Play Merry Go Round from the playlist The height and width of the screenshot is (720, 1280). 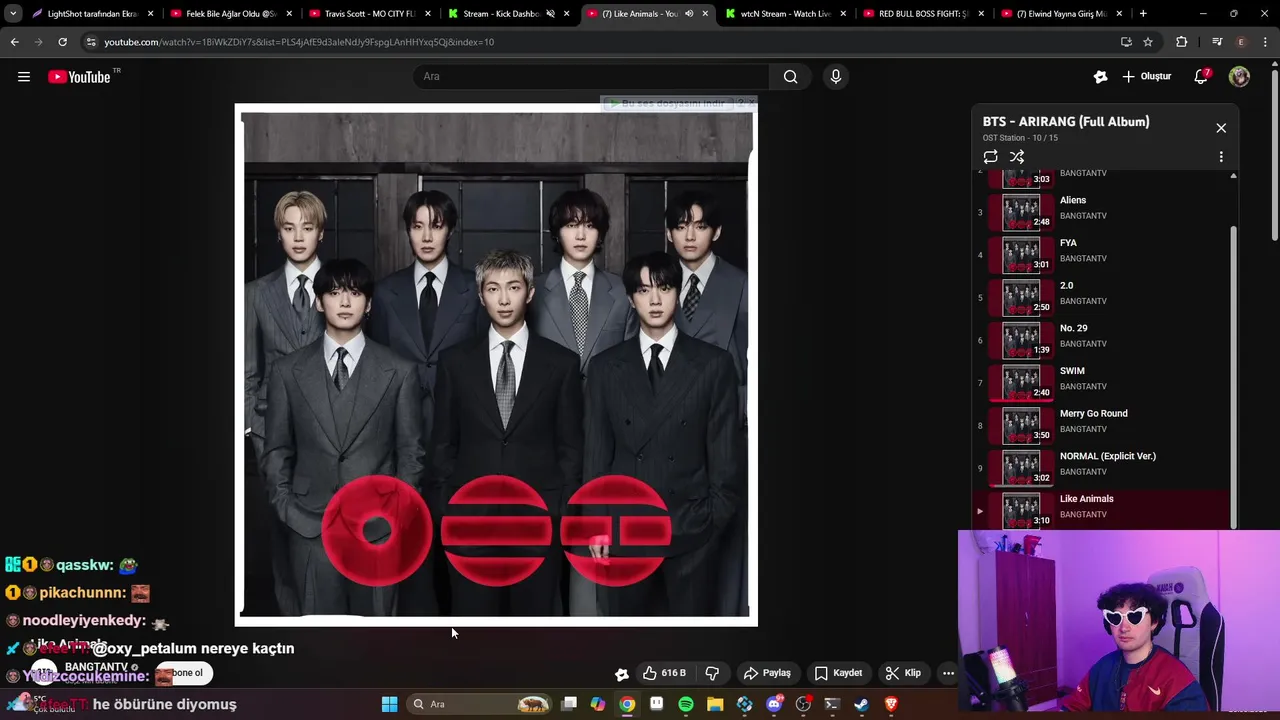pyautogui.click(x=1102, y=425)
